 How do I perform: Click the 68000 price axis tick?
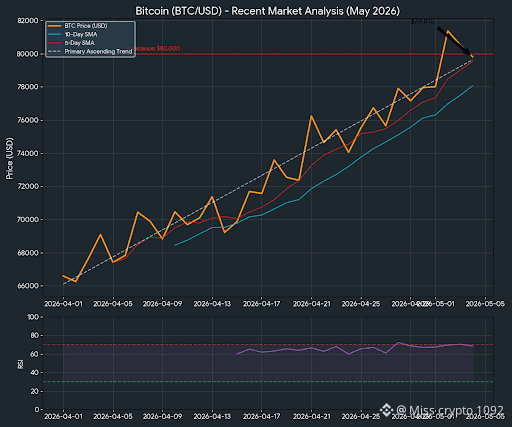(x=28, y=253)
